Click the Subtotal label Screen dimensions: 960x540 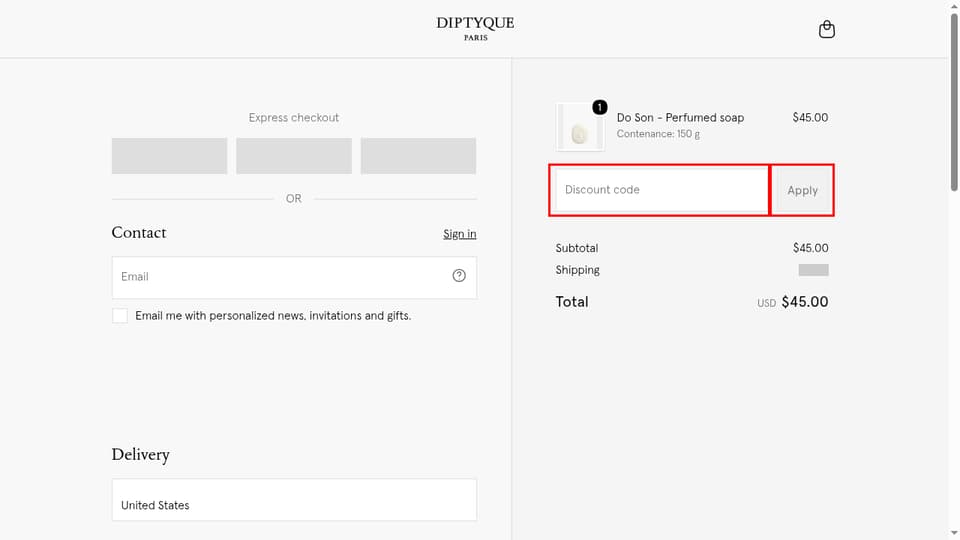577,248
